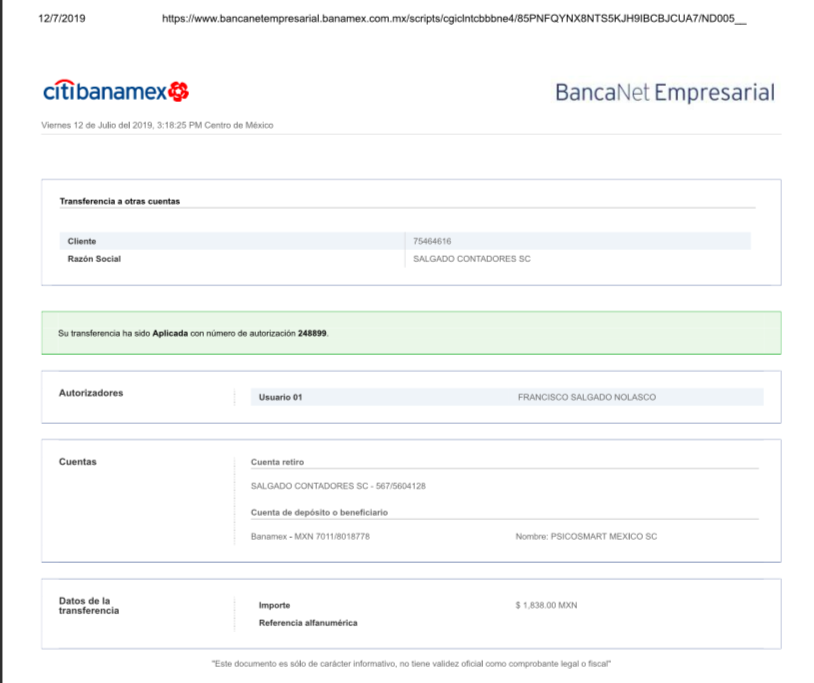Click the BancaNet Empresarial heading
The width and height of the screenshot is (814, 683).
[x=665, y=93]
